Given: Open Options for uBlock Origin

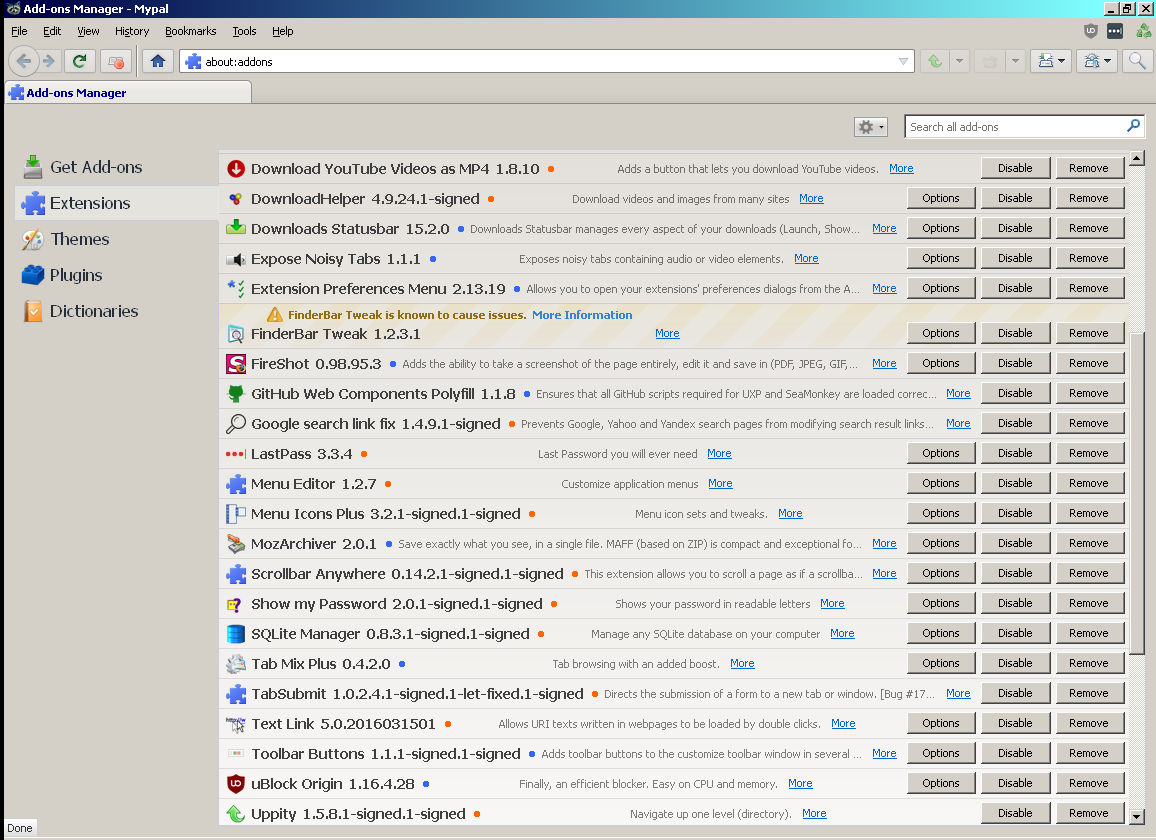Looking at the screenshot, I should (x=941, y=782).
